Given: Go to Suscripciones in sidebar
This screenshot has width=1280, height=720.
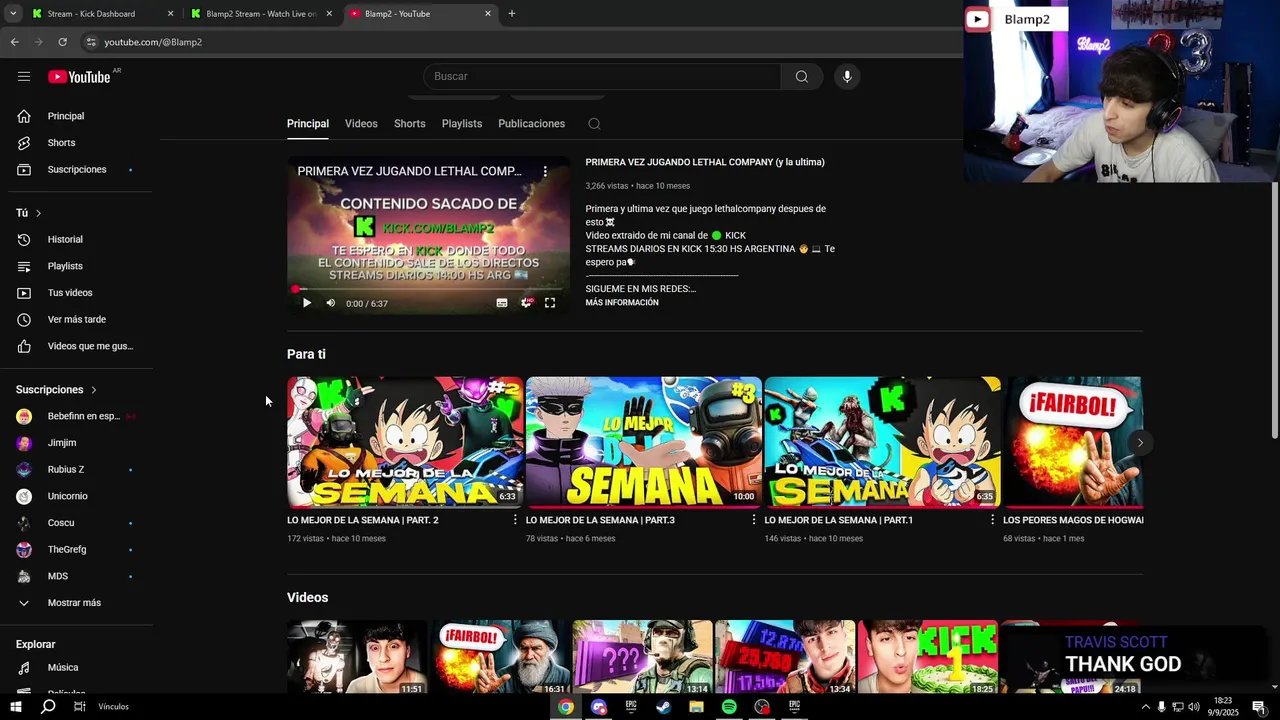Looking at the screenshot, I should (x=76, y=170).
